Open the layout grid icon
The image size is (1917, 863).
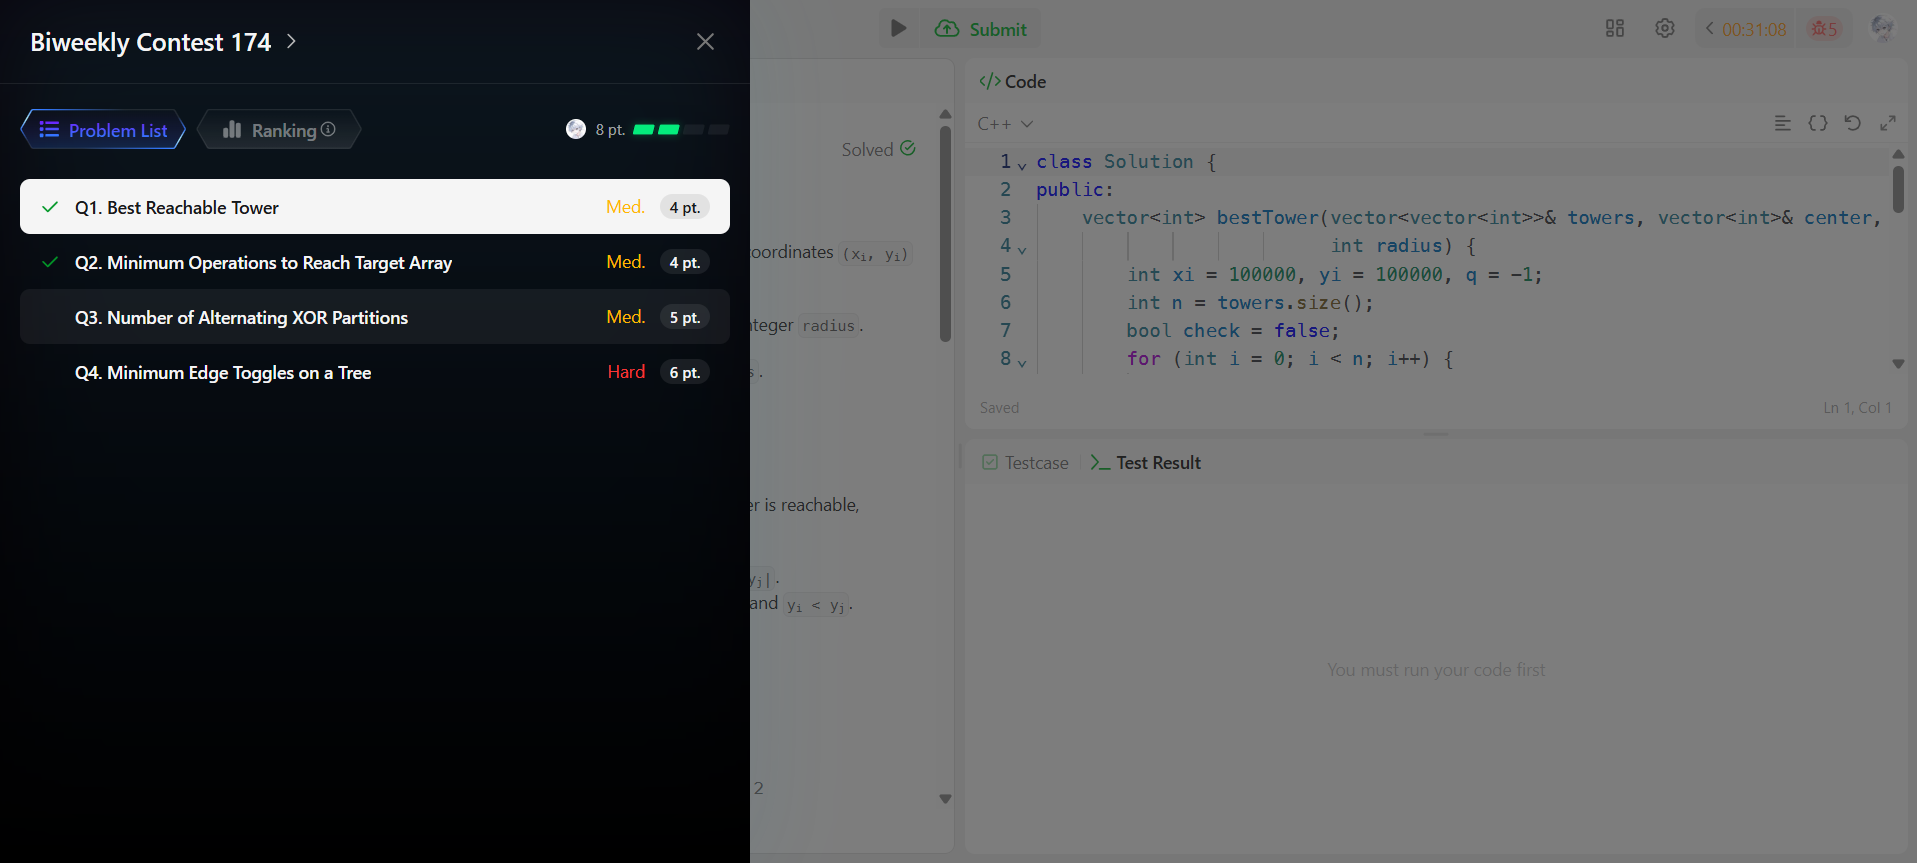[1614, 29]
